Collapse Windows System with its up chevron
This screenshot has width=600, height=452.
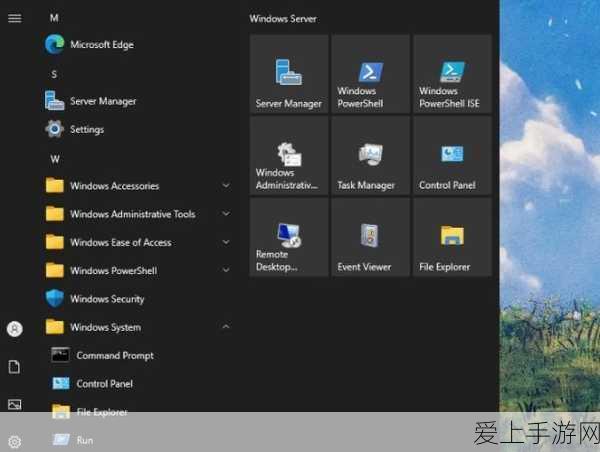[x=226, y=326]
